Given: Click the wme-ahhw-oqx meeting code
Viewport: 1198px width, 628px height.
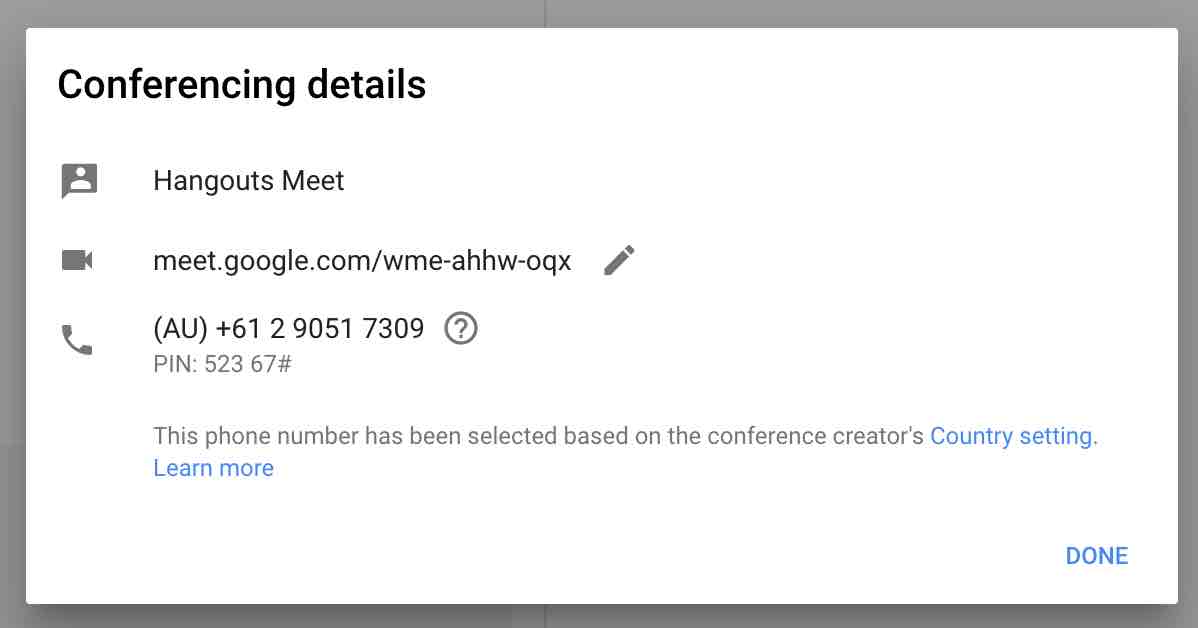Looking at the screenshot, I should point(477,261).
